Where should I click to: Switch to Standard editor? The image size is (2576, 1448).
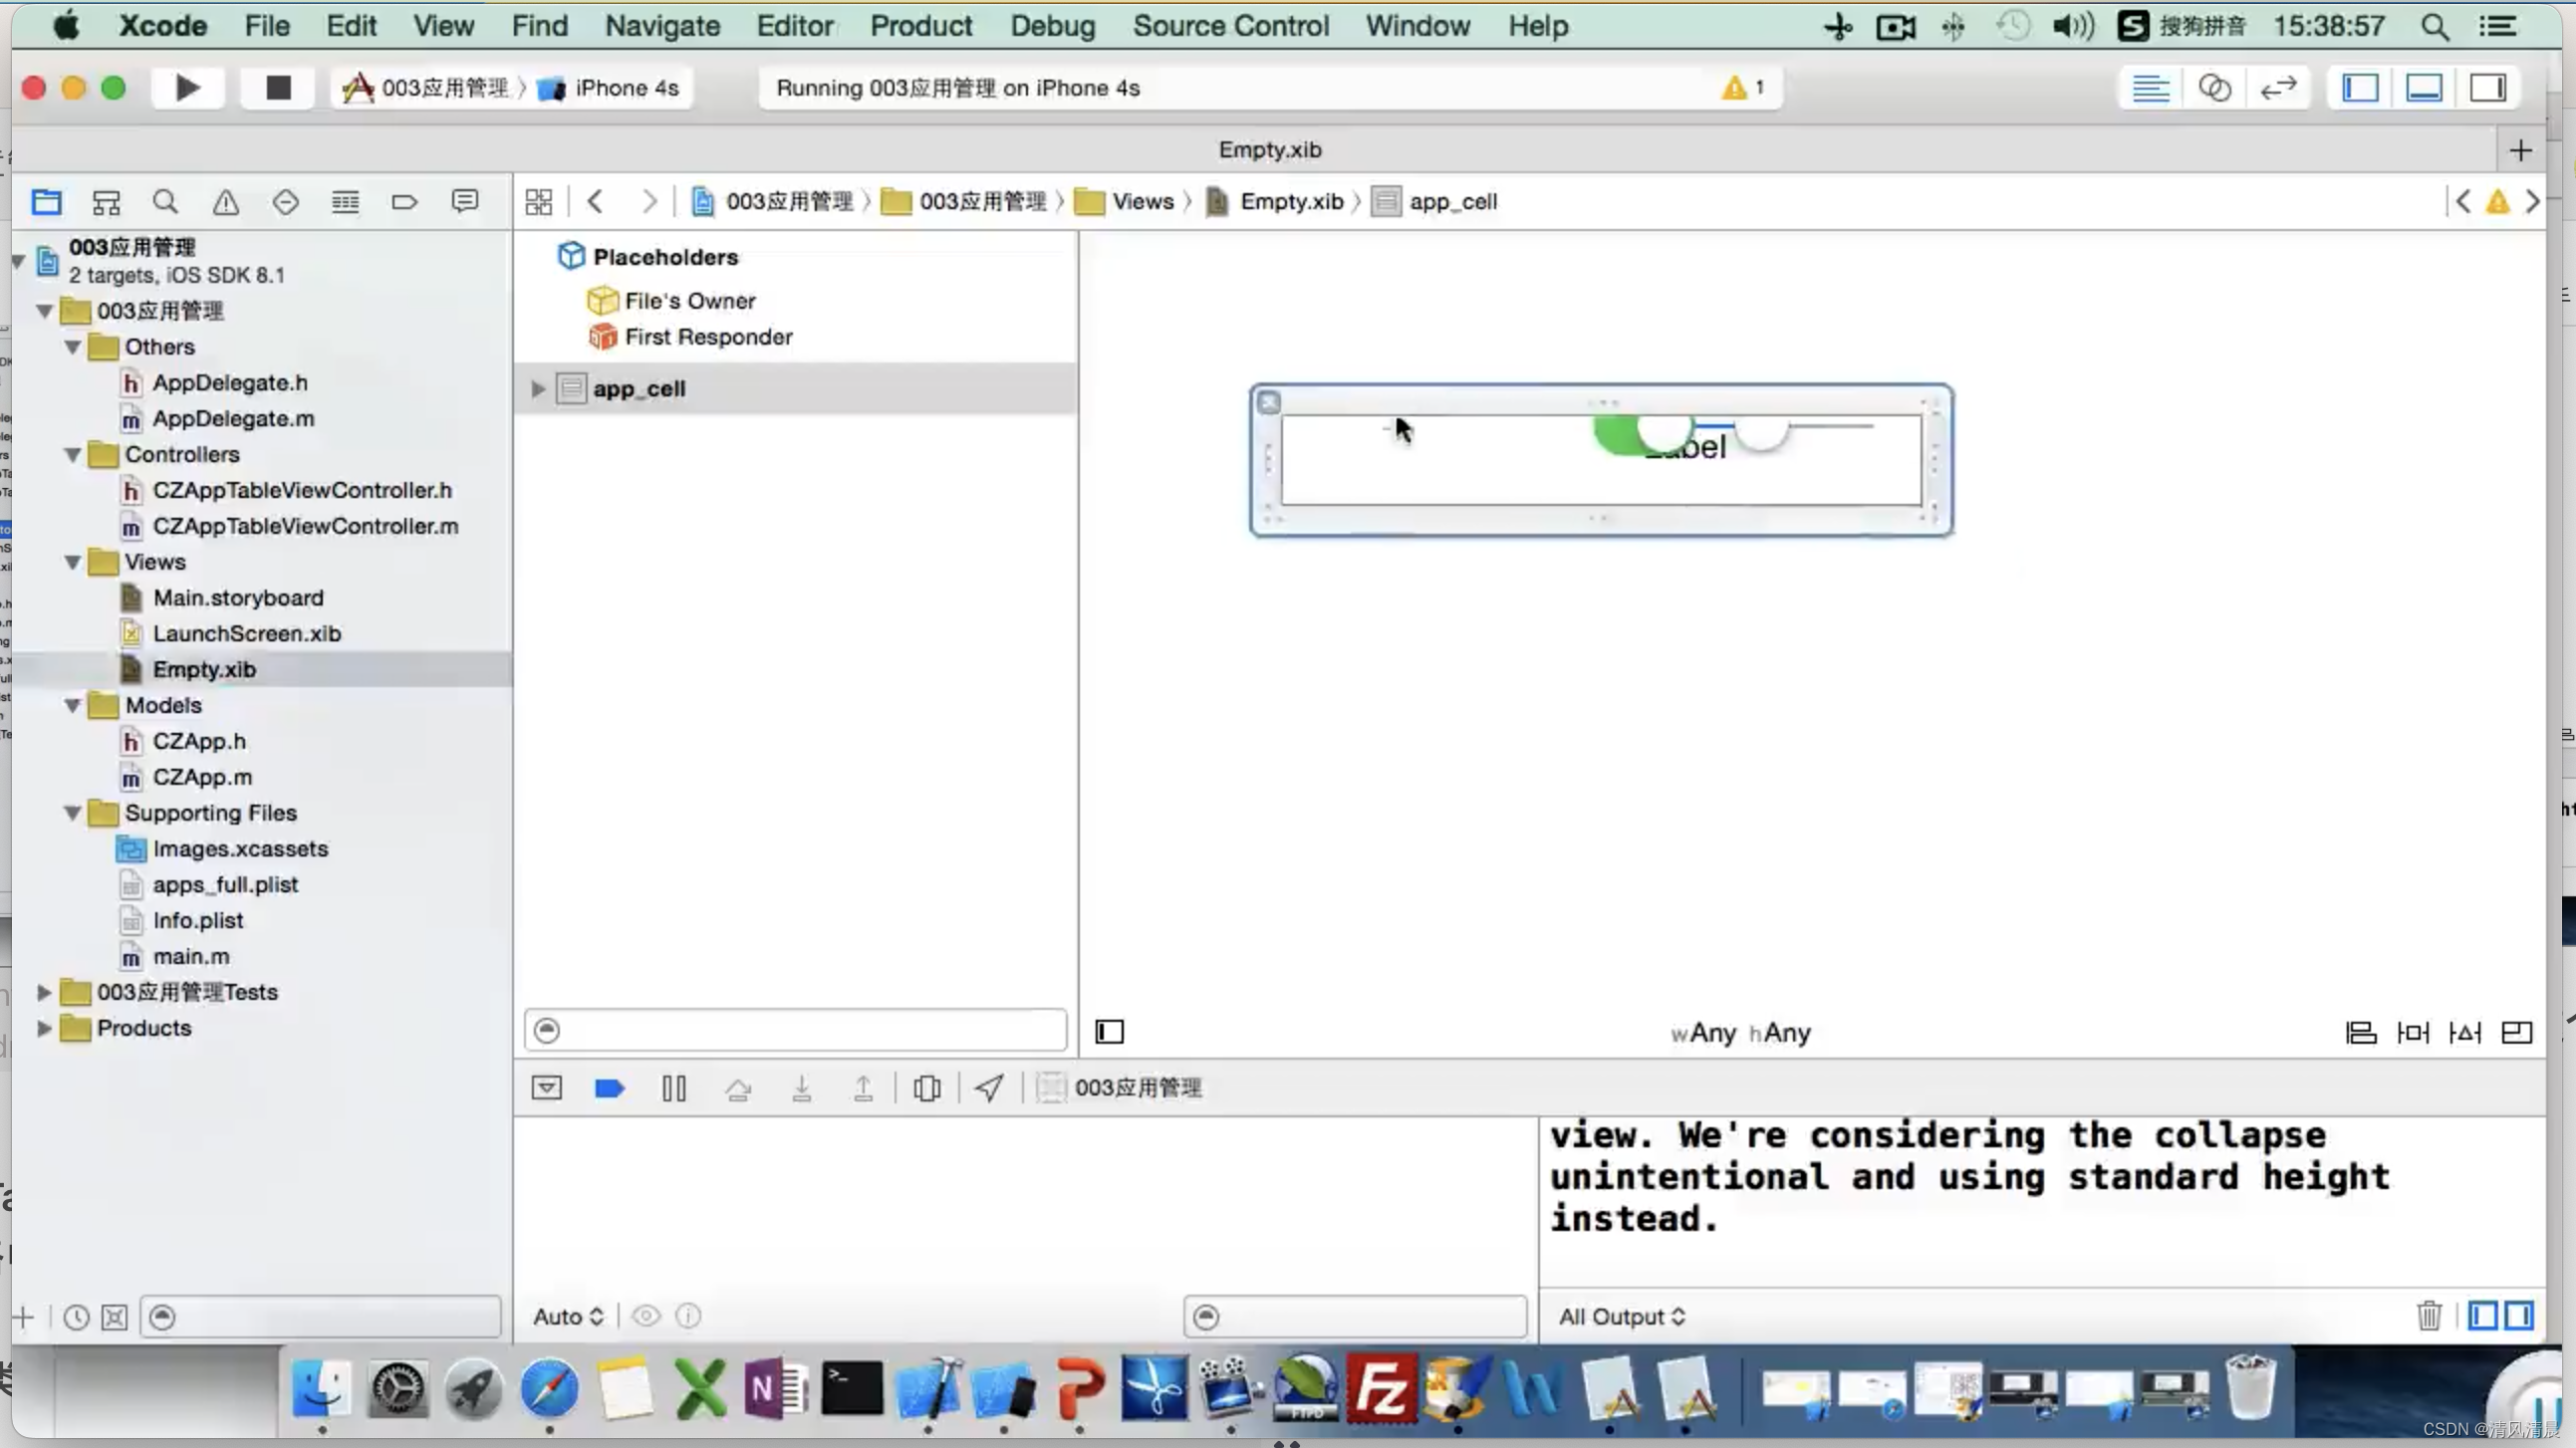point(2150,88)
